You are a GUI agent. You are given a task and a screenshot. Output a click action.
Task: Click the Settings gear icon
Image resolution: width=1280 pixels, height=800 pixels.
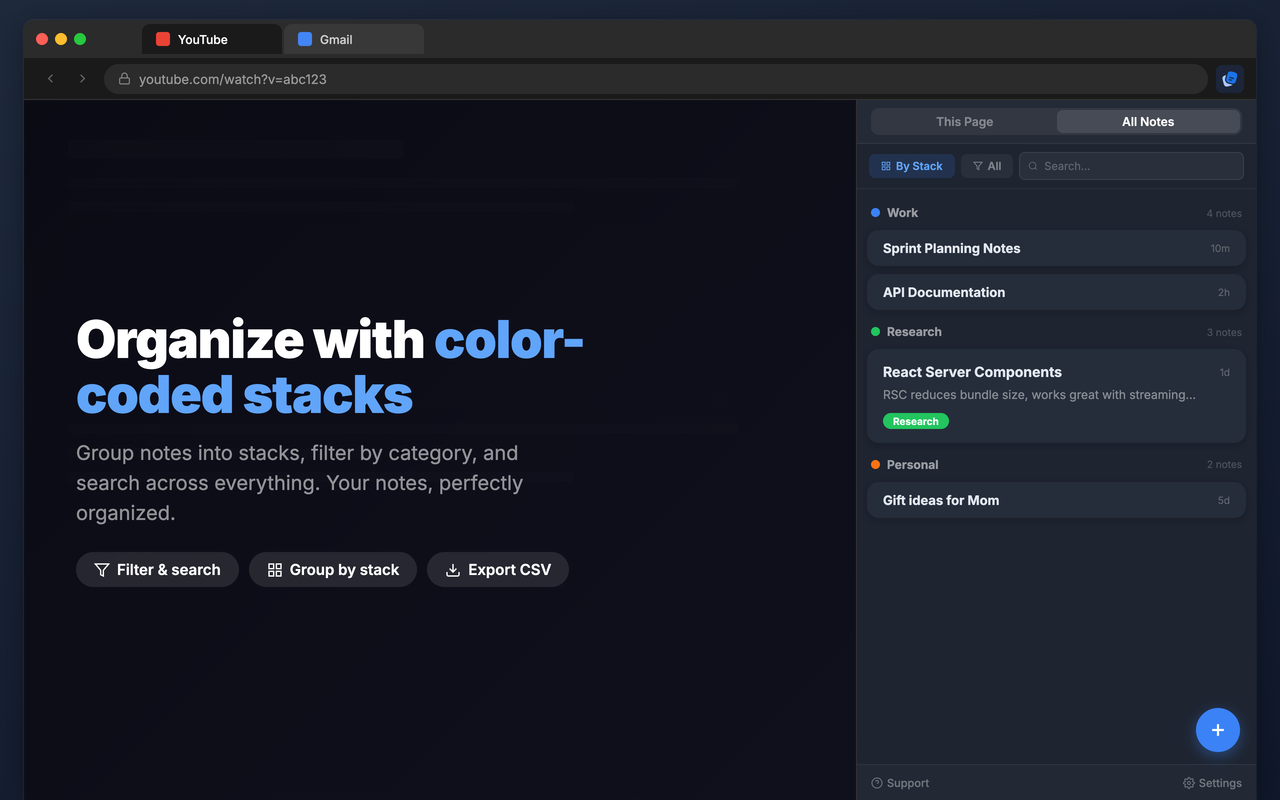pos(1189,783)
